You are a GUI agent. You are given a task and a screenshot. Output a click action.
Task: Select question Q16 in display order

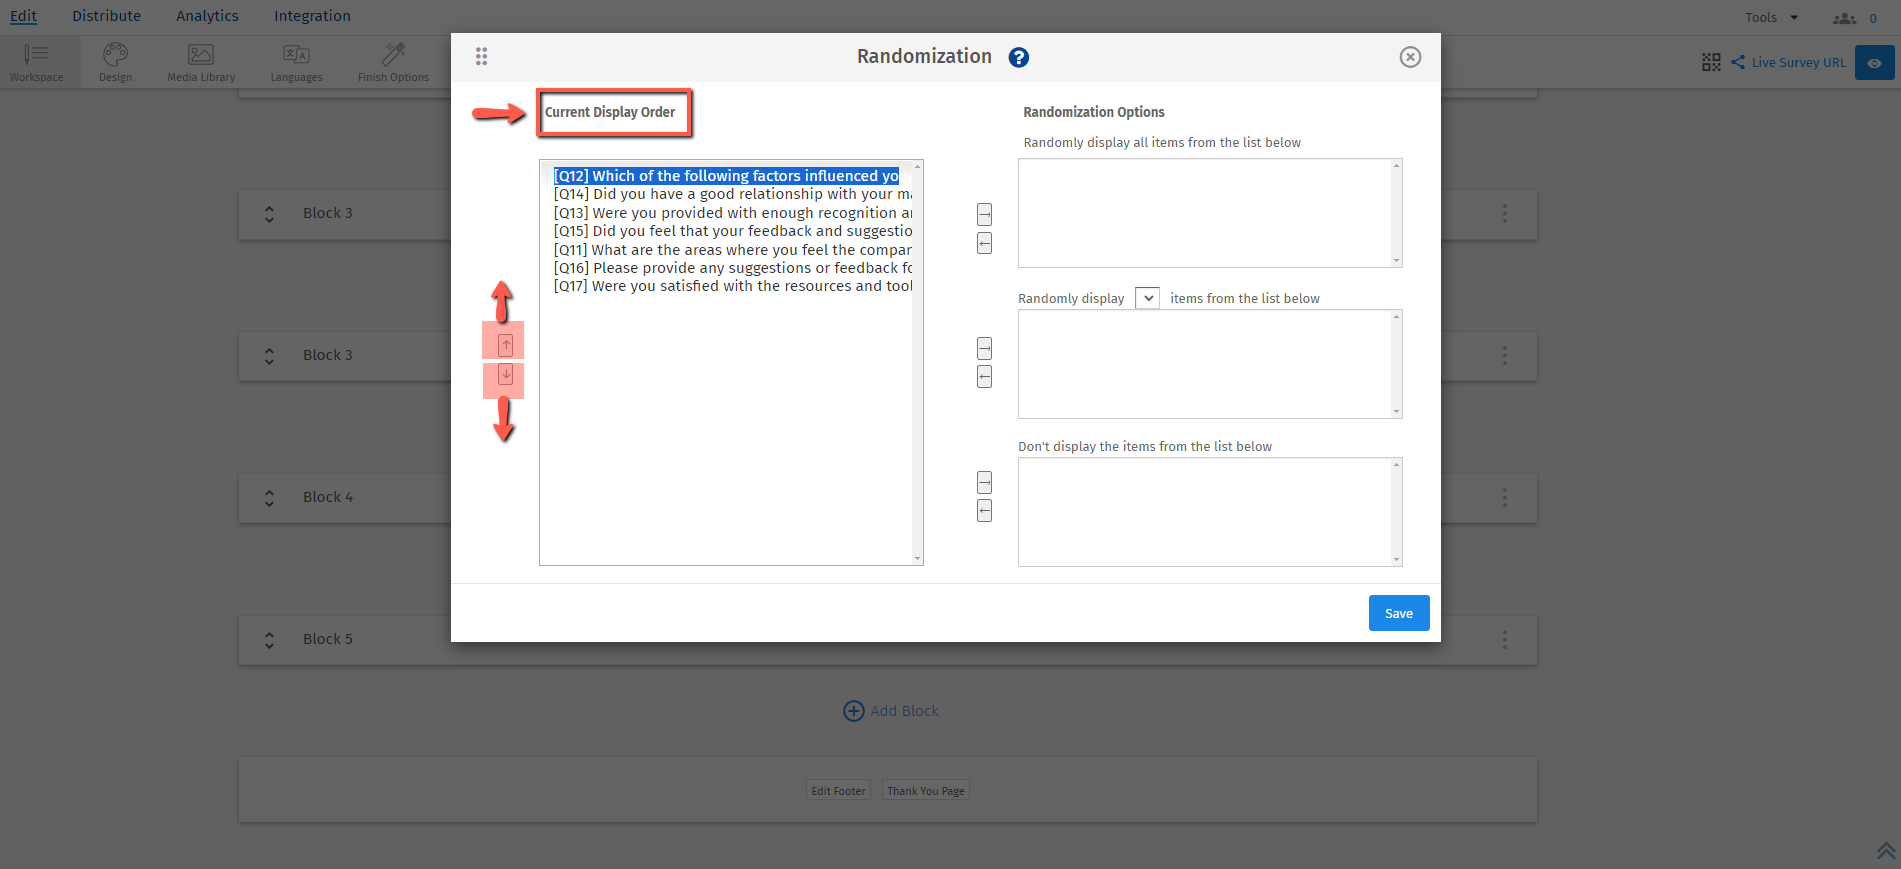(732, 268)
